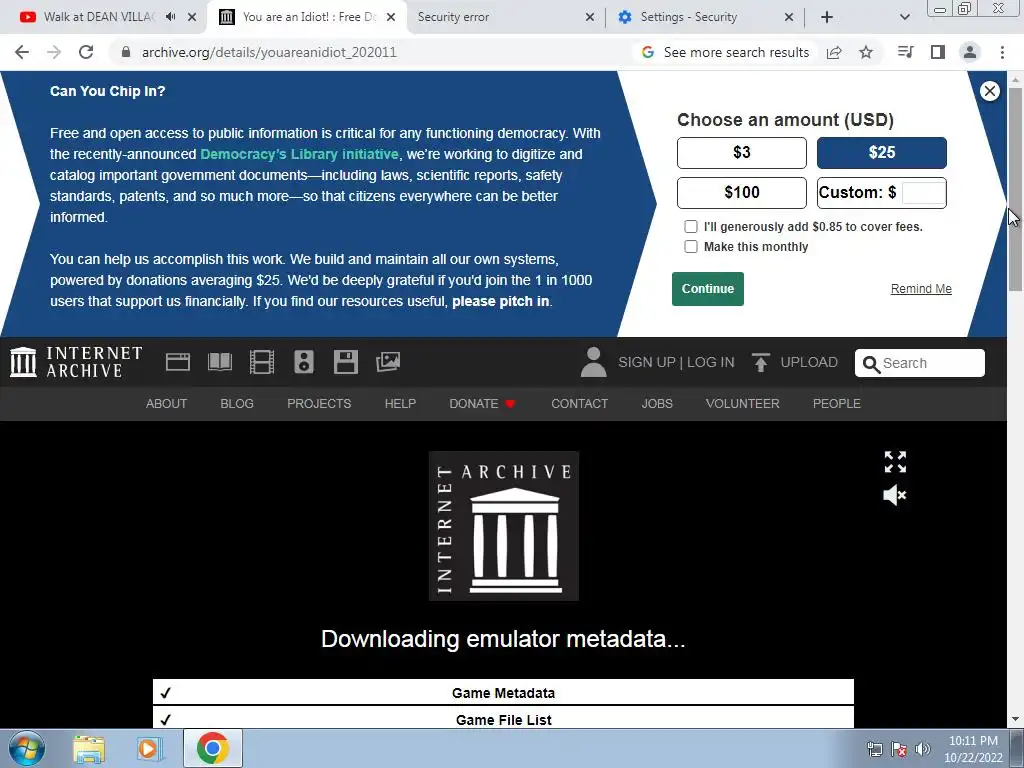Expand the tab search dropdown arrow
The image size is (1024, 768).
pos(904,17)
